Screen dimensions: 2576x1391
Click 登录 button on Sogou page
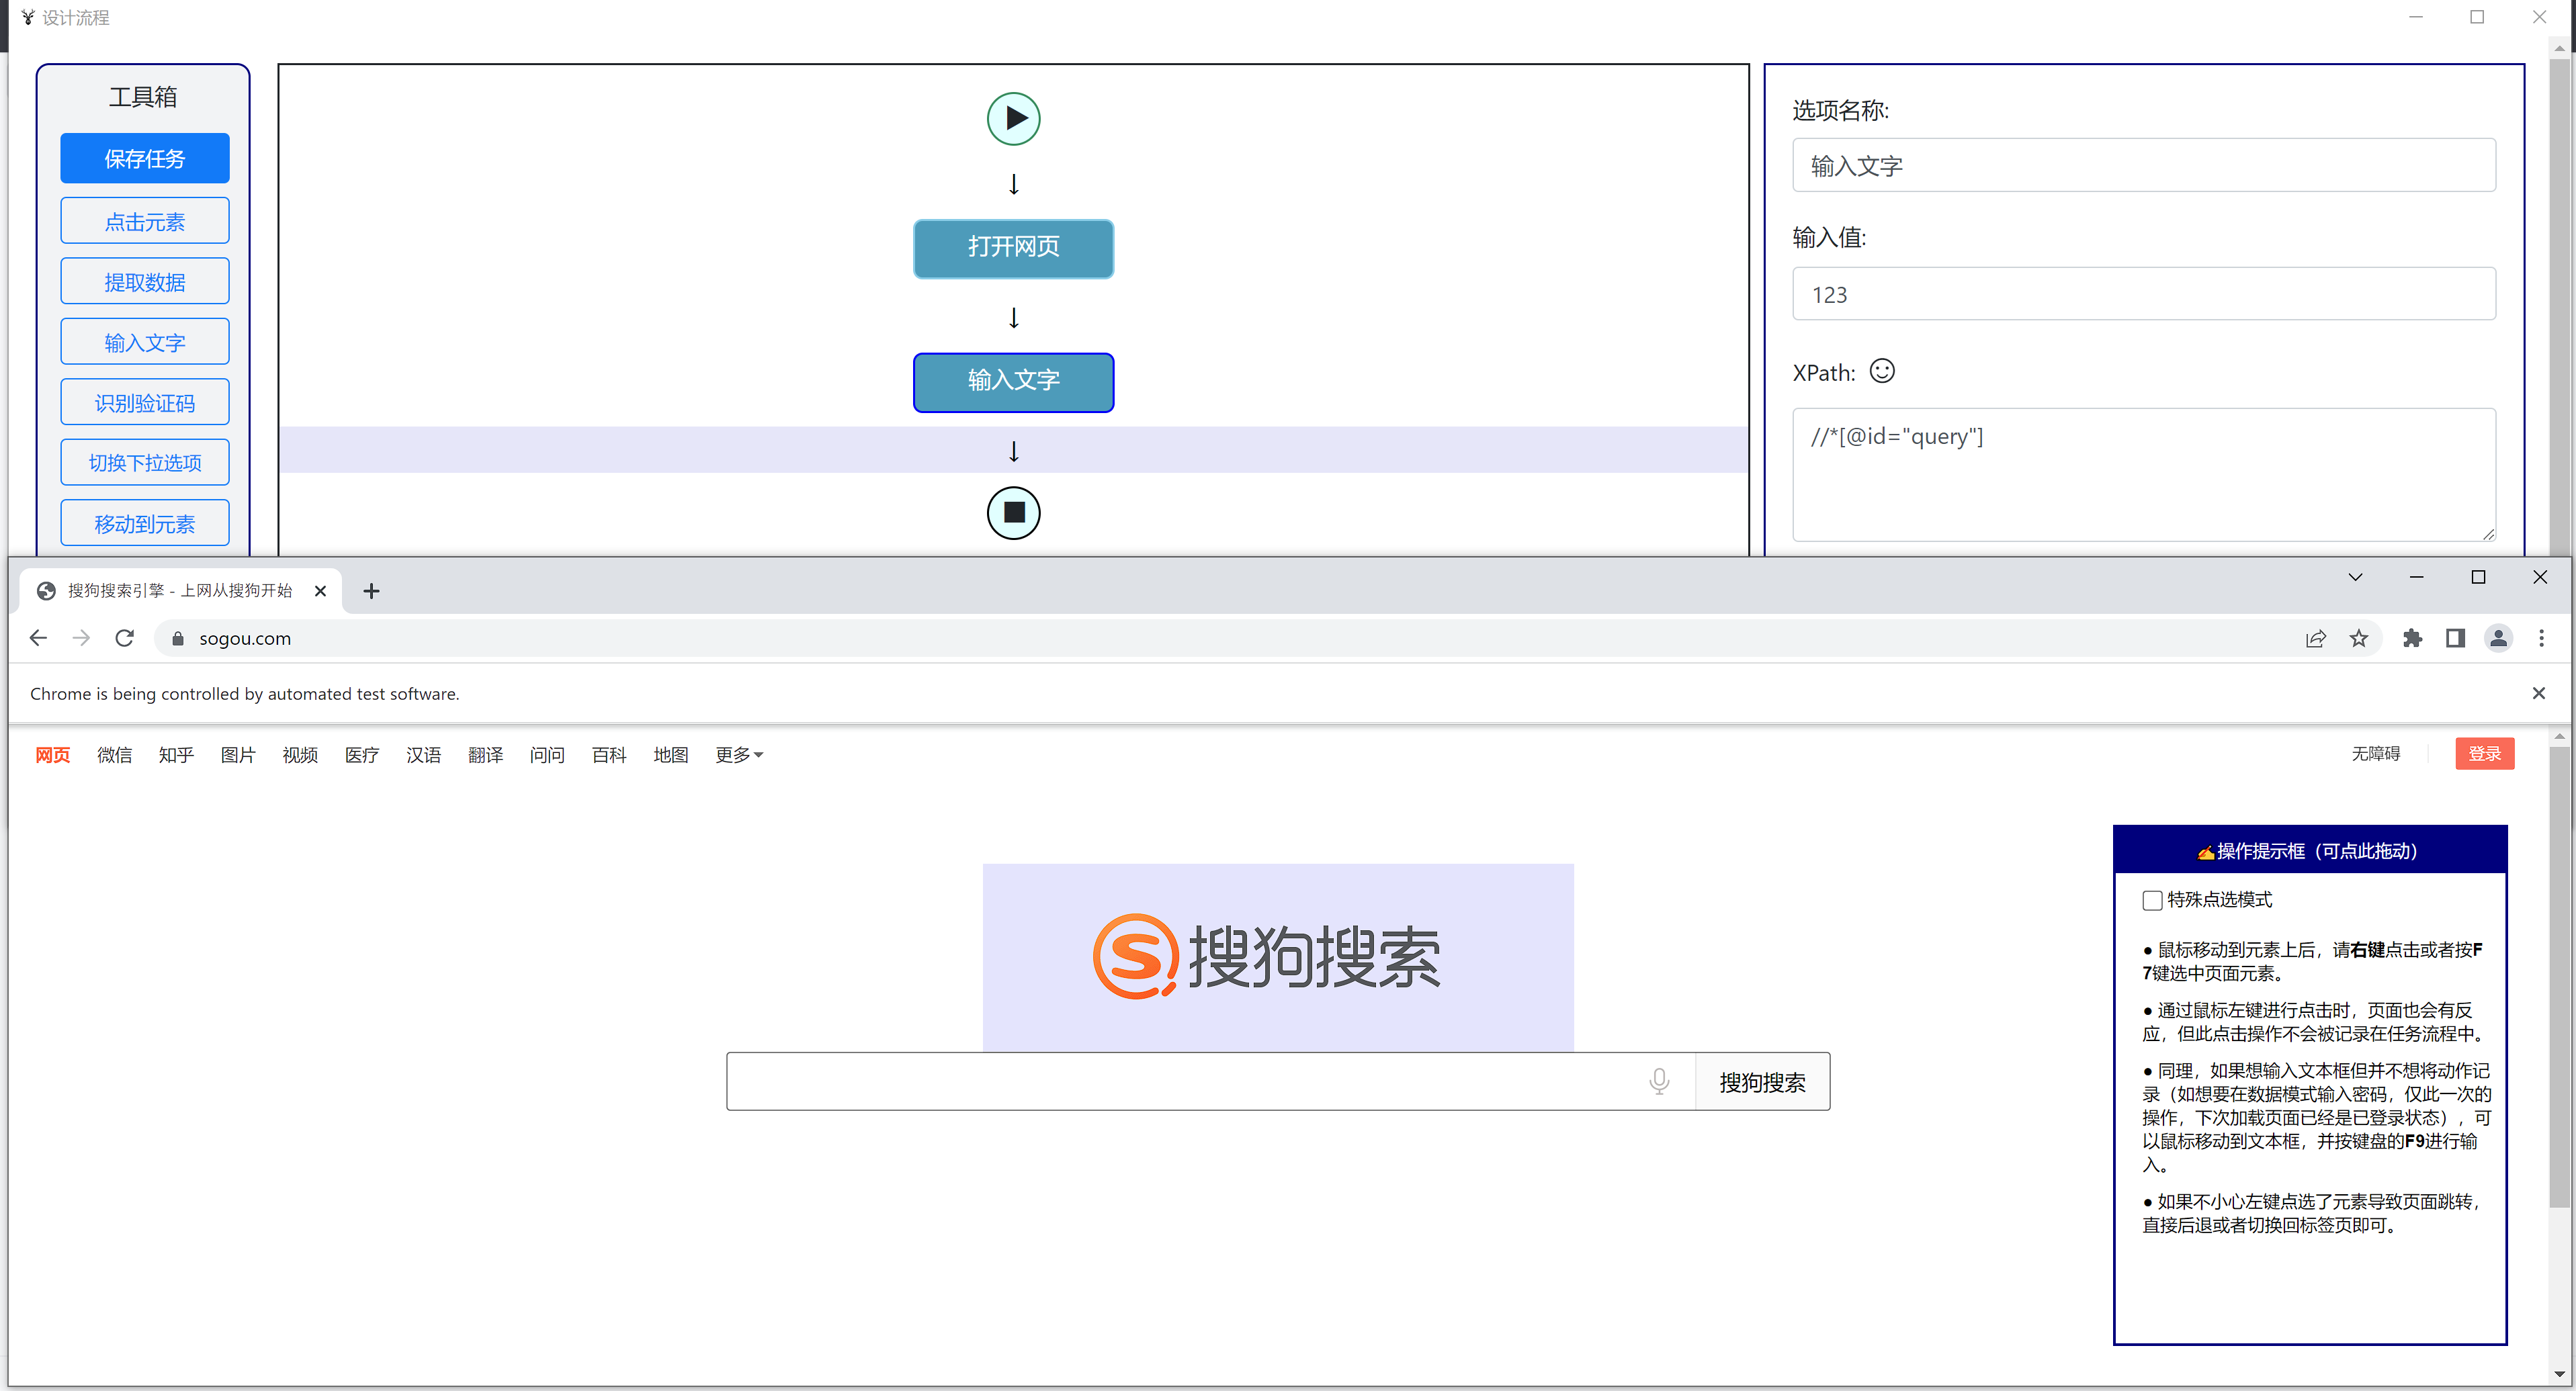coord(2485,756)
